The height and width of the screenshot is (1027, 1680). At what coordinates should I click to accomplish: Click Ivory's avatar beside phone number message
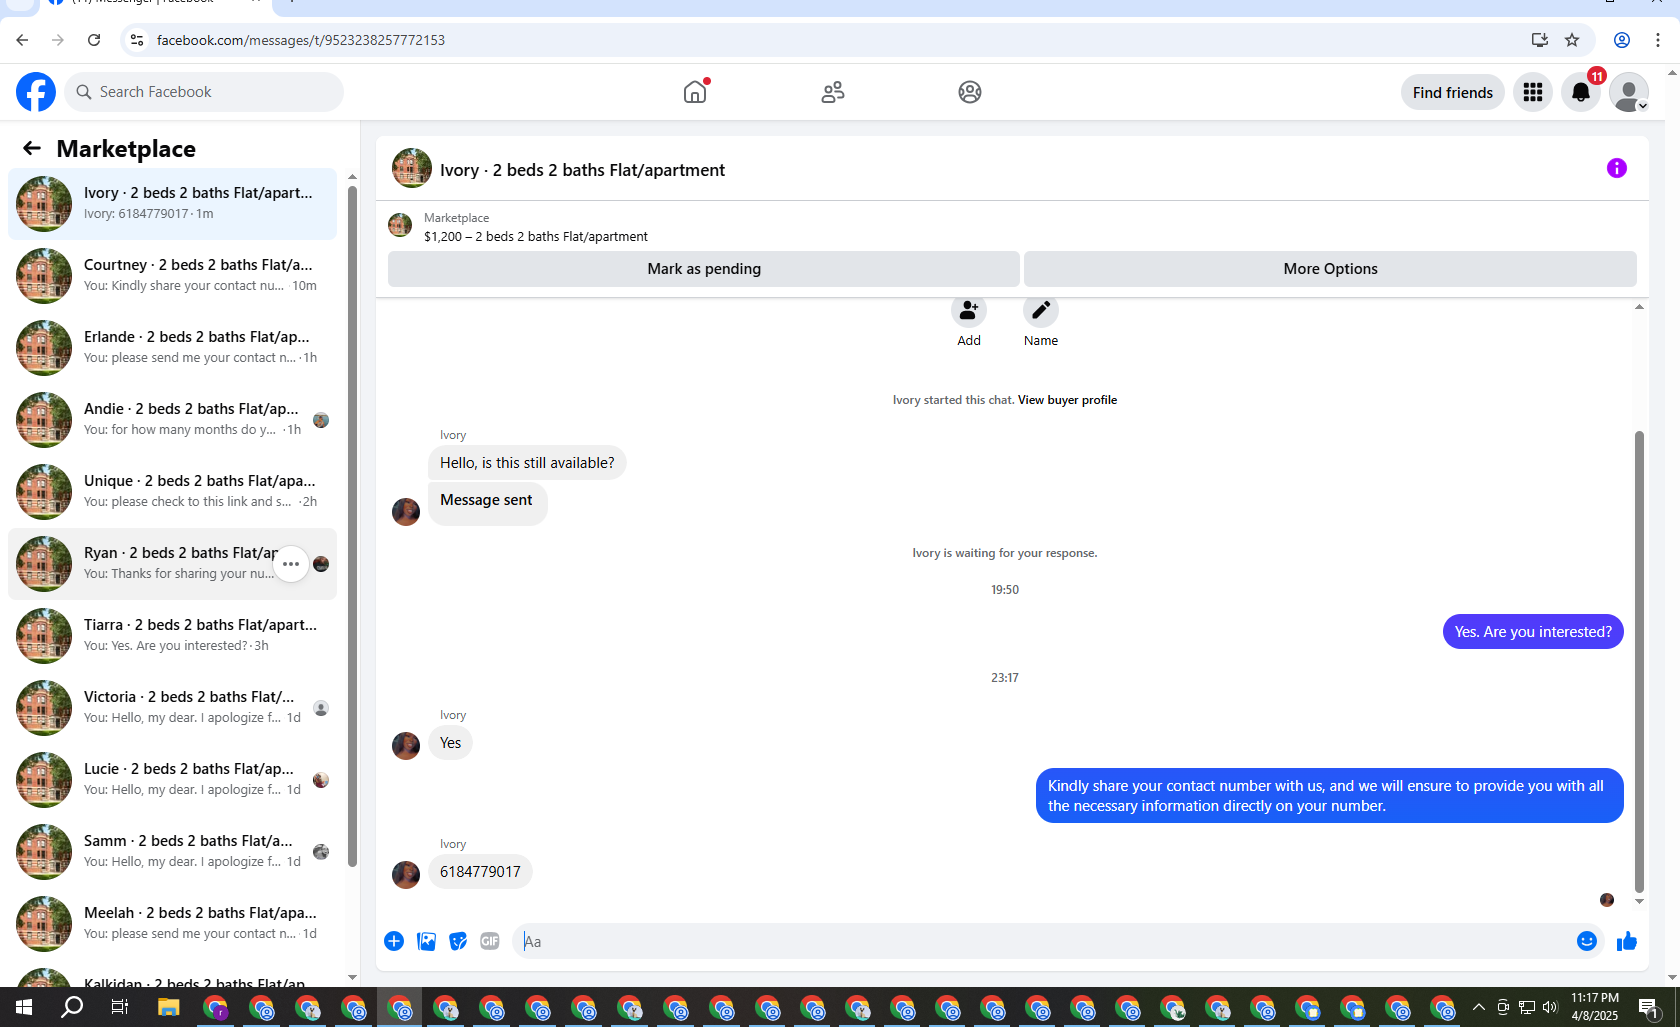pos(406,875)
